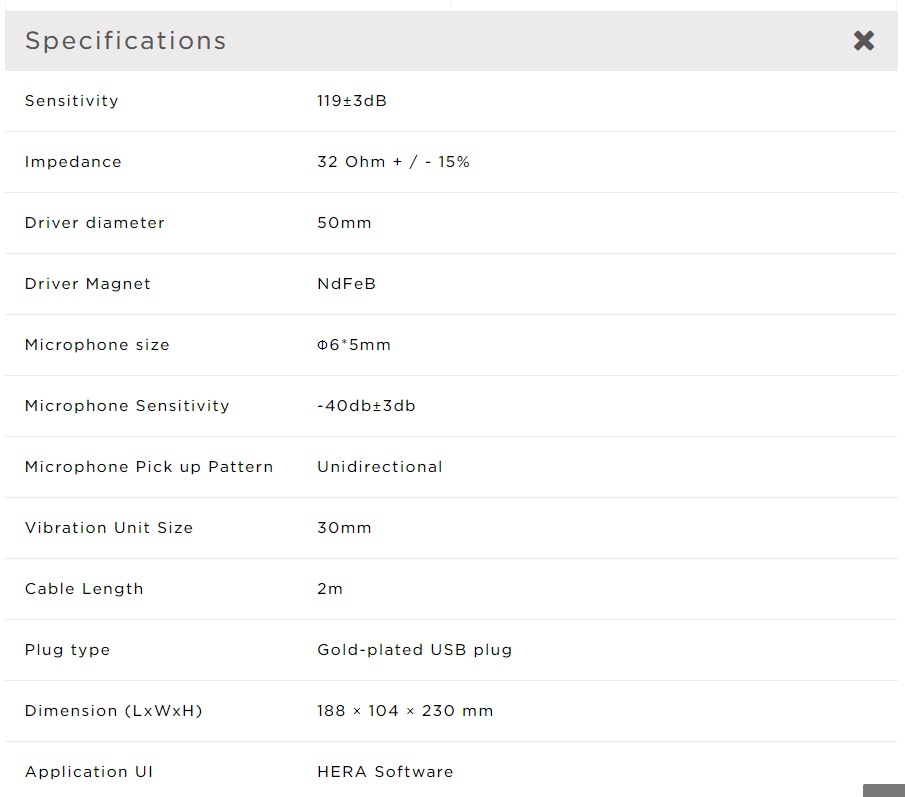
Task: Click the HERA Software value
Action: [x=385, y=772]
